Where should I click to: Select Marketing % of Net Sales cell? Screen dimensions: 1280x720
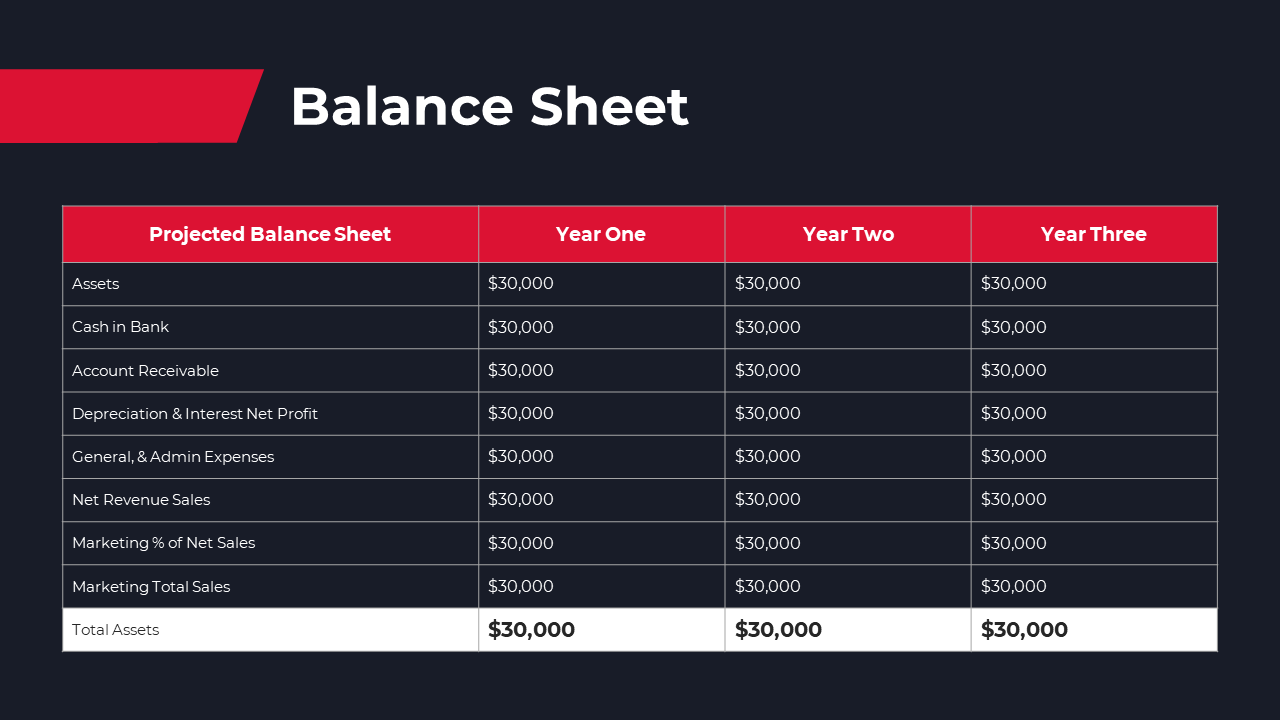coord(270,543)
